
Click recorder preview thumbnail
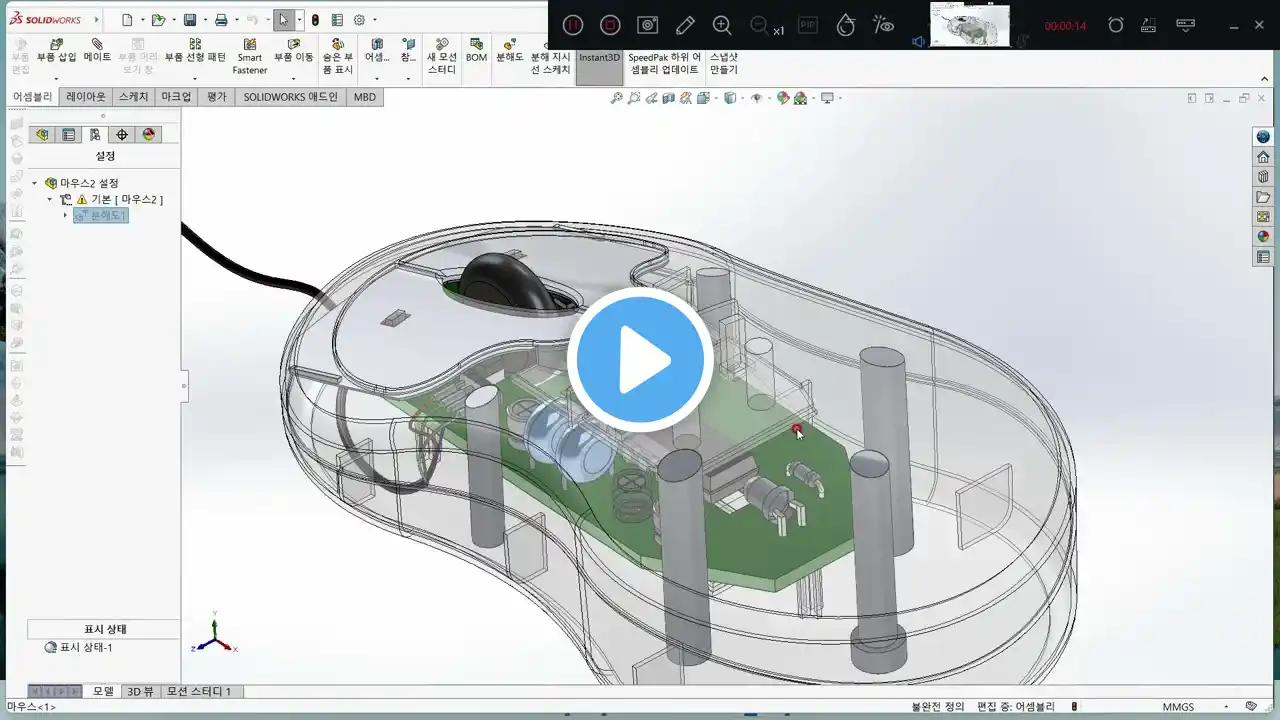point(969,24)
